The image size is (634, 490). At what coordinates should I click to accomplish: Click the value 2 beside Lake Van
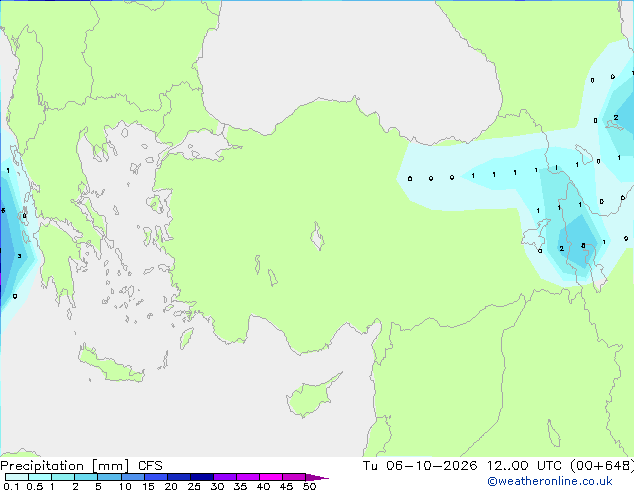click(561, 249)
